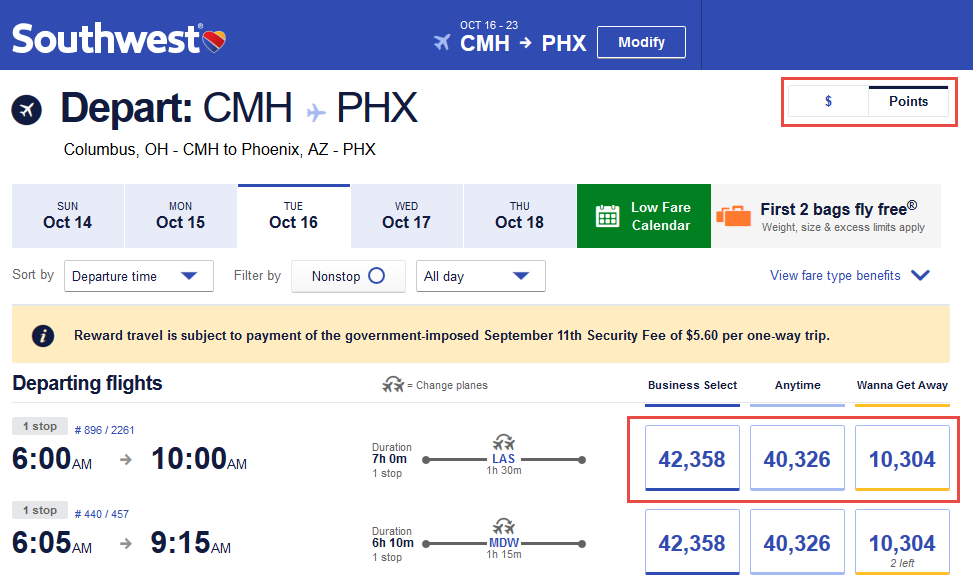Image resolution: width=973 pixels, height=584 pixels.
Task: Click the airplane icon beside CMH in header
Action: tap(442, 42)
